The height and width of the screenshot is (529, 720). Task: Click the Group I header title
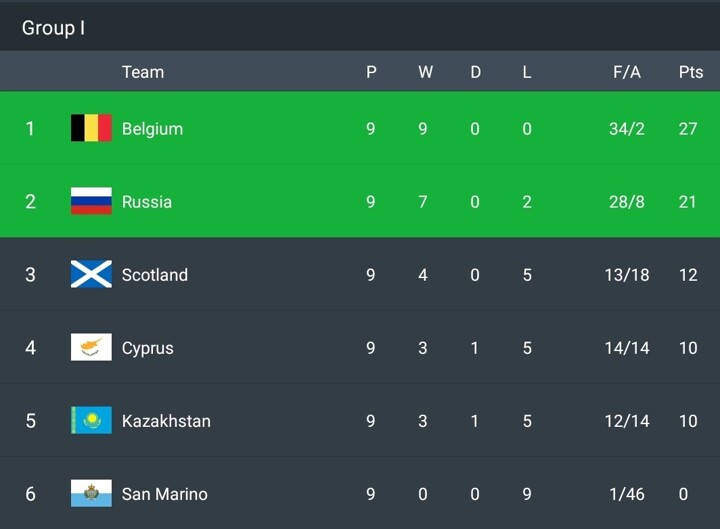[x=53, y=28]
